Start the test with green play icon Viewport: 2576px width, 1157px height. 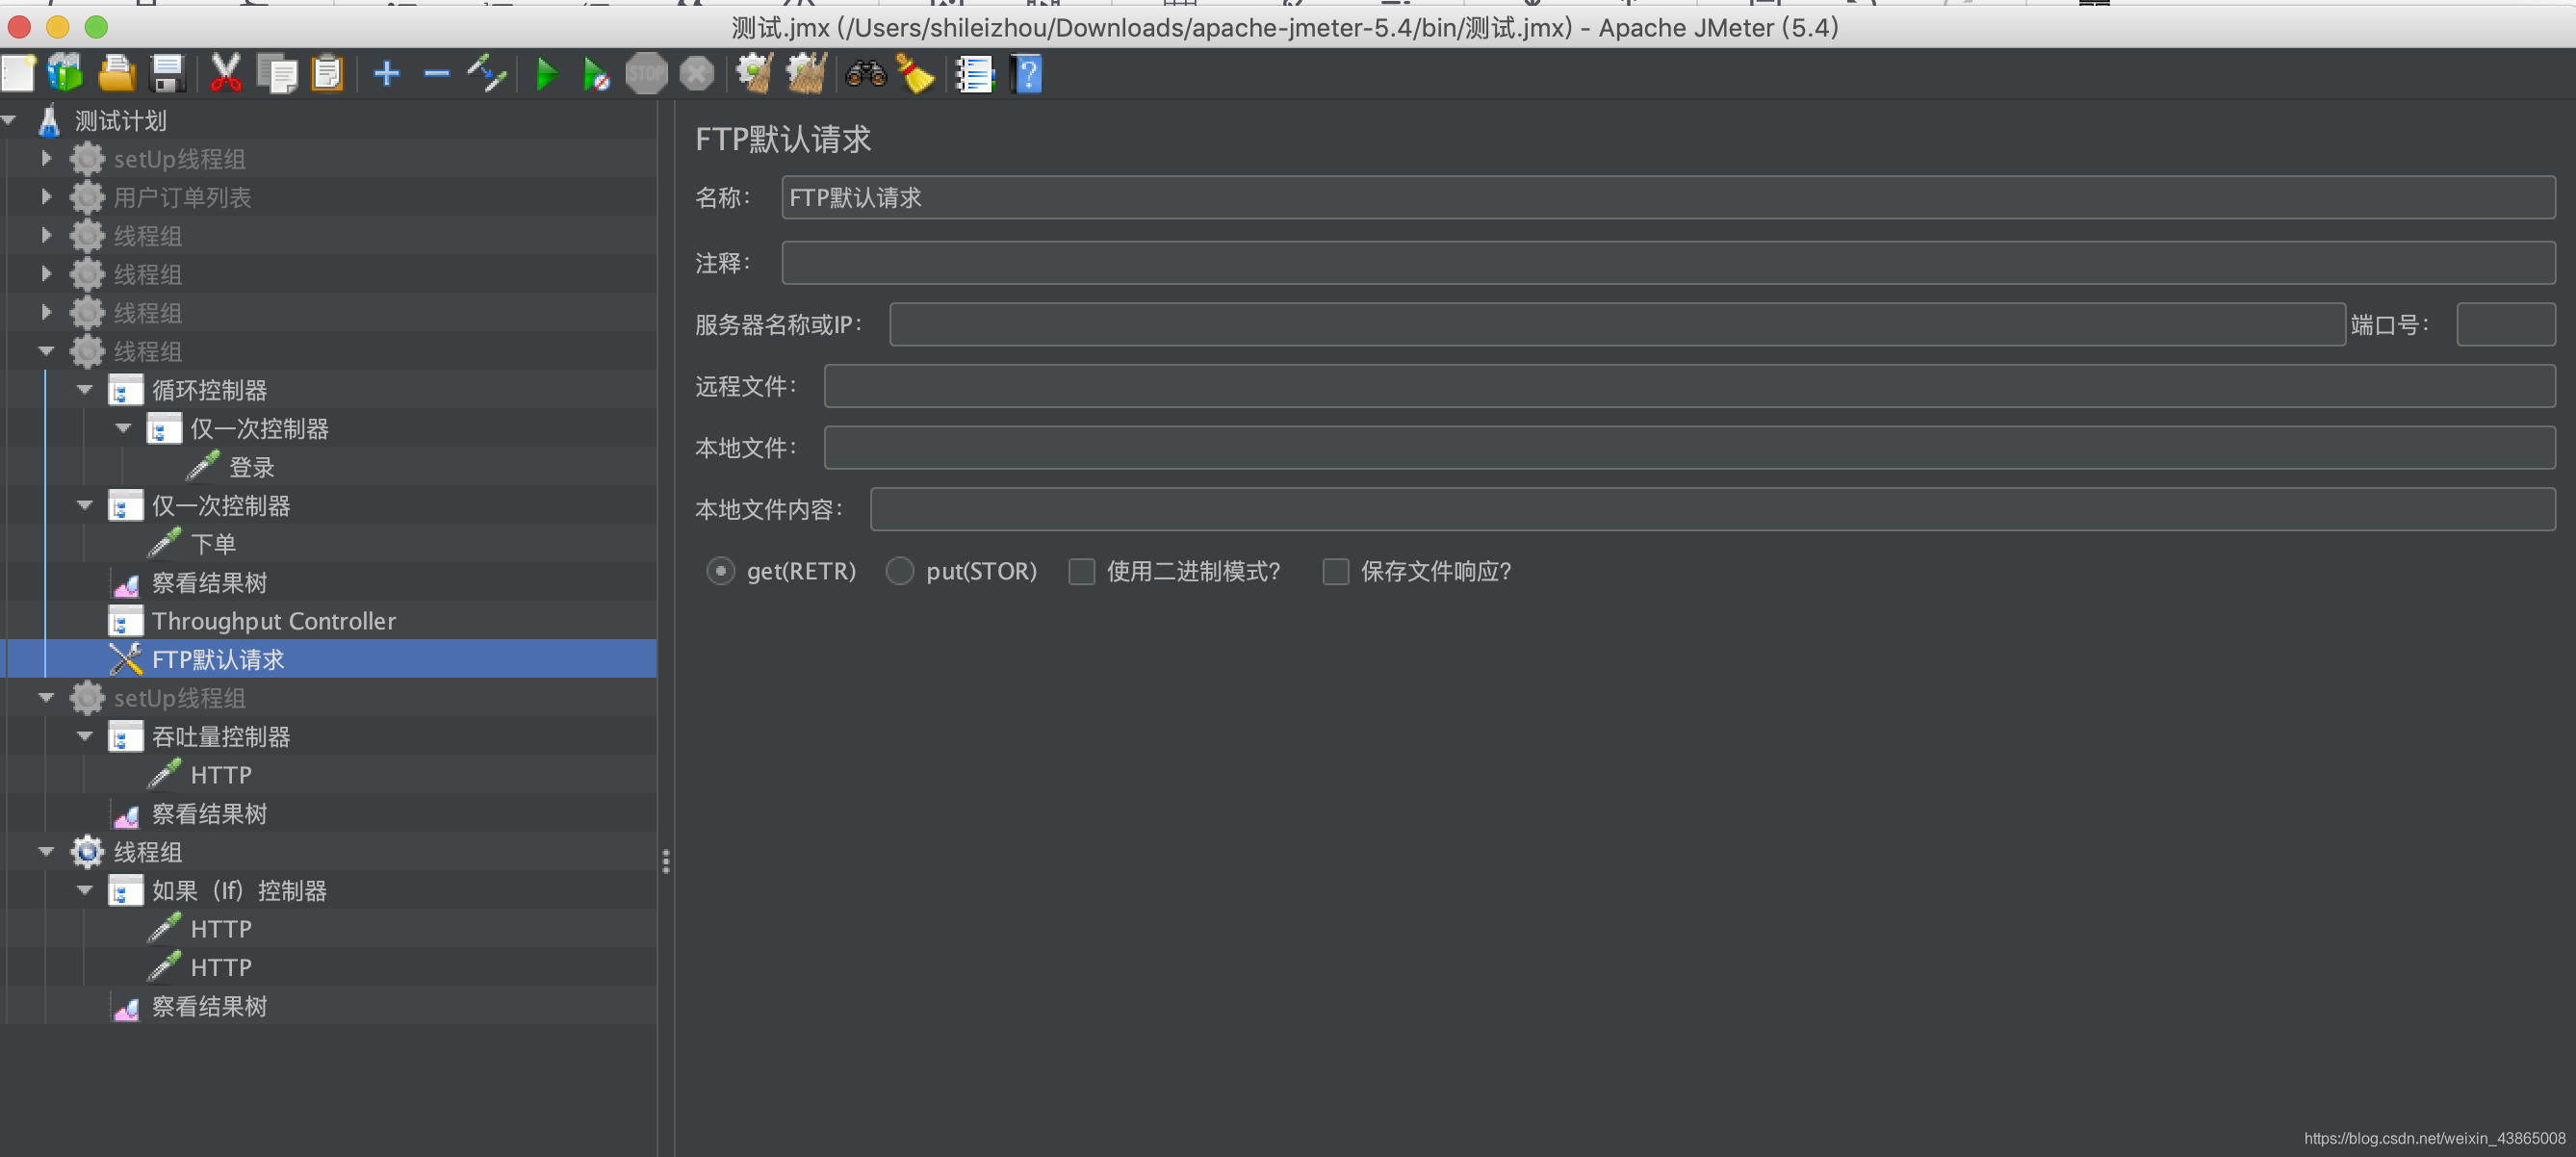click(x=546, y=74)
